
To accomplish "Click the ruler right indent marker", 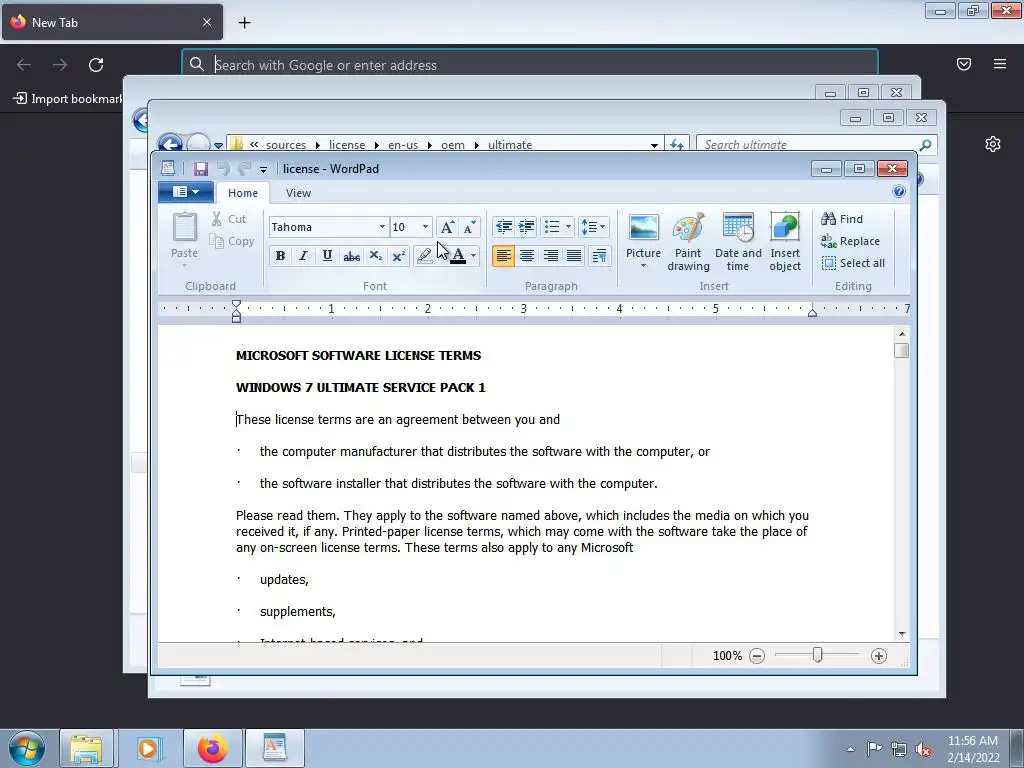I will tap(812, 312).
